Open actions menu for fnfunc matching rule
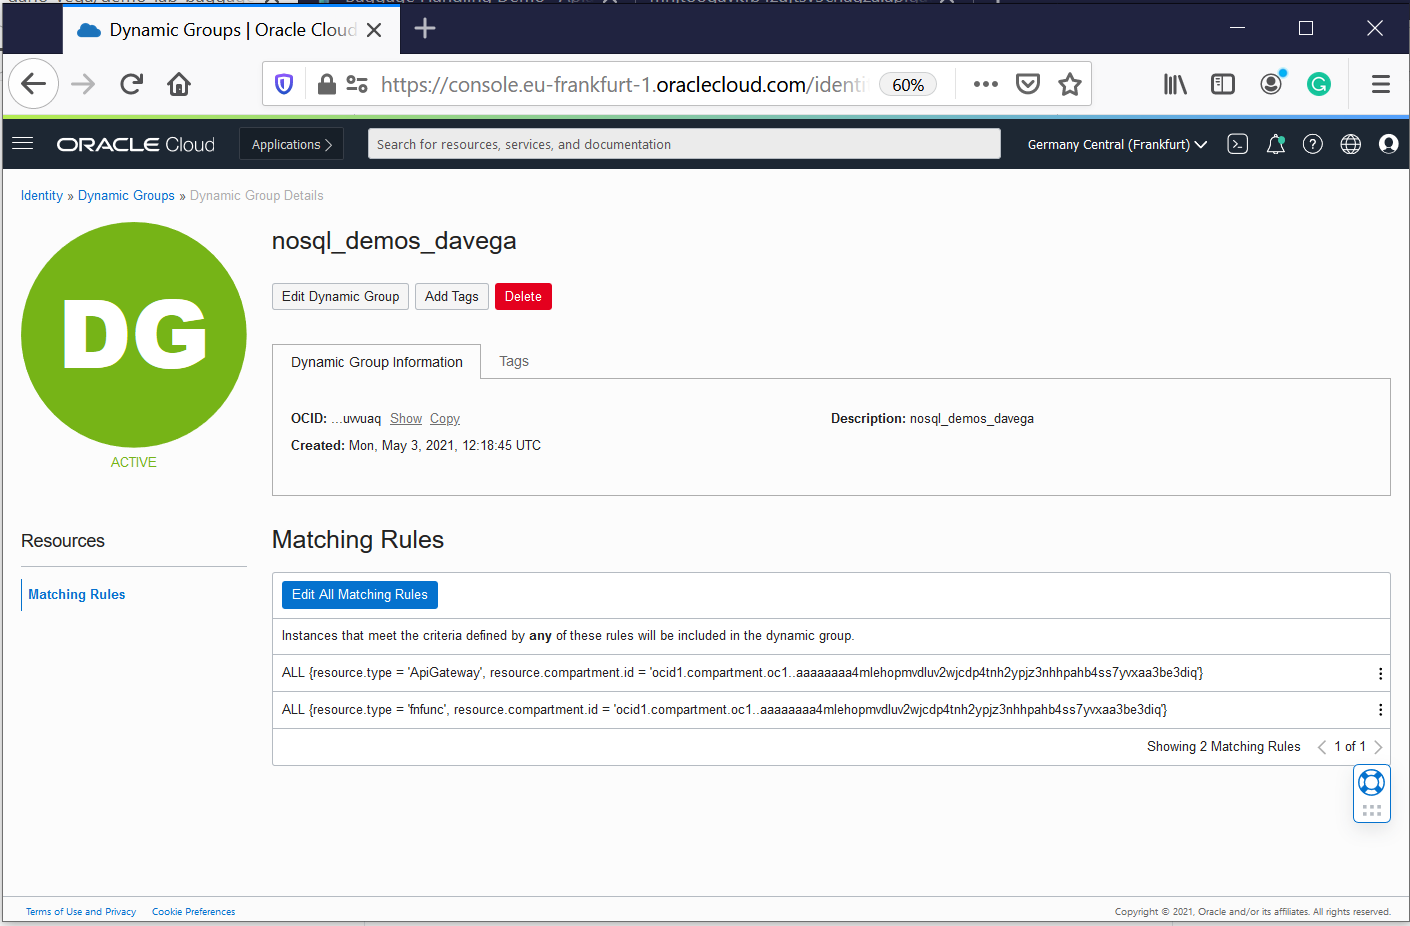 (1380, 710)
